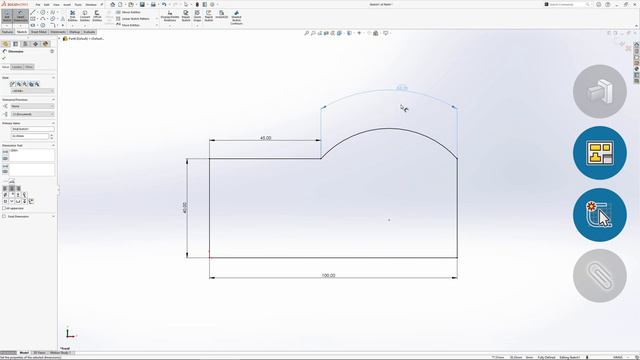Enable the All uppercase checkbox

coord(4,208)
